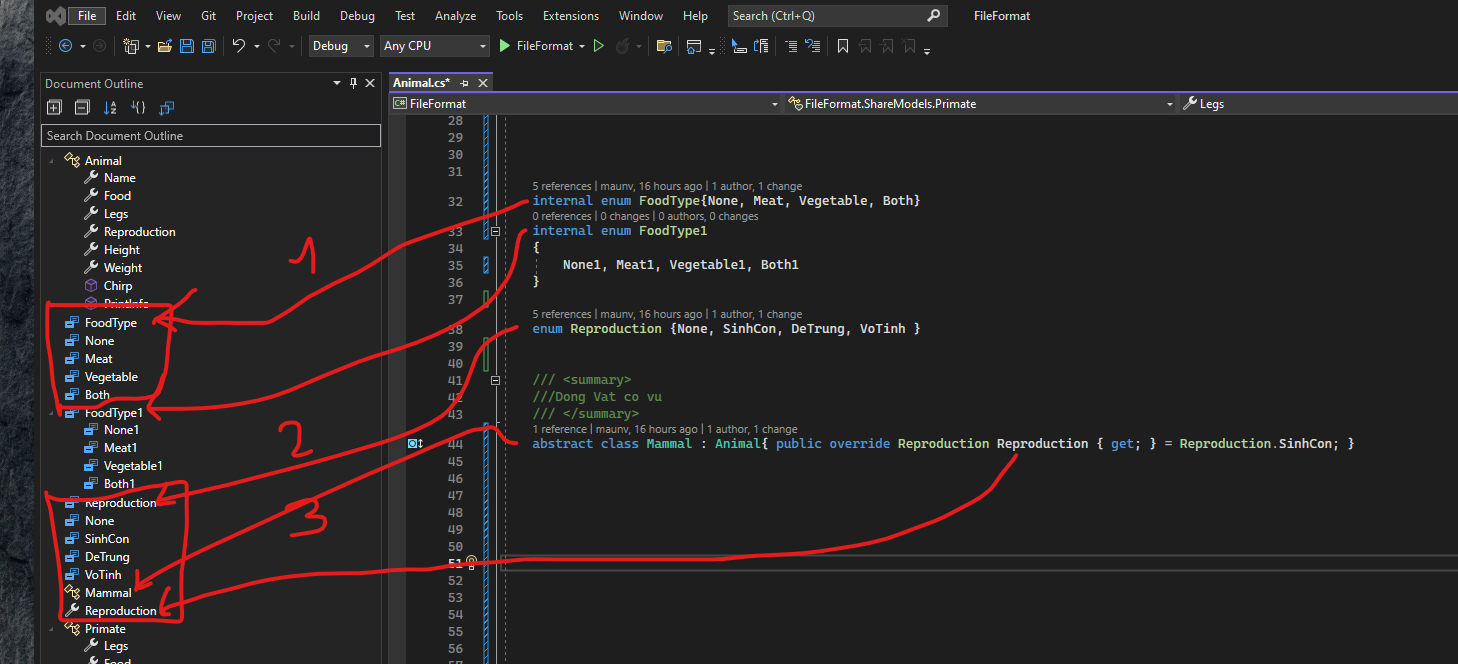Open the Debug configuration dropdown
Viewport: 1458px width, 664px height.
(x=342, y=46)
